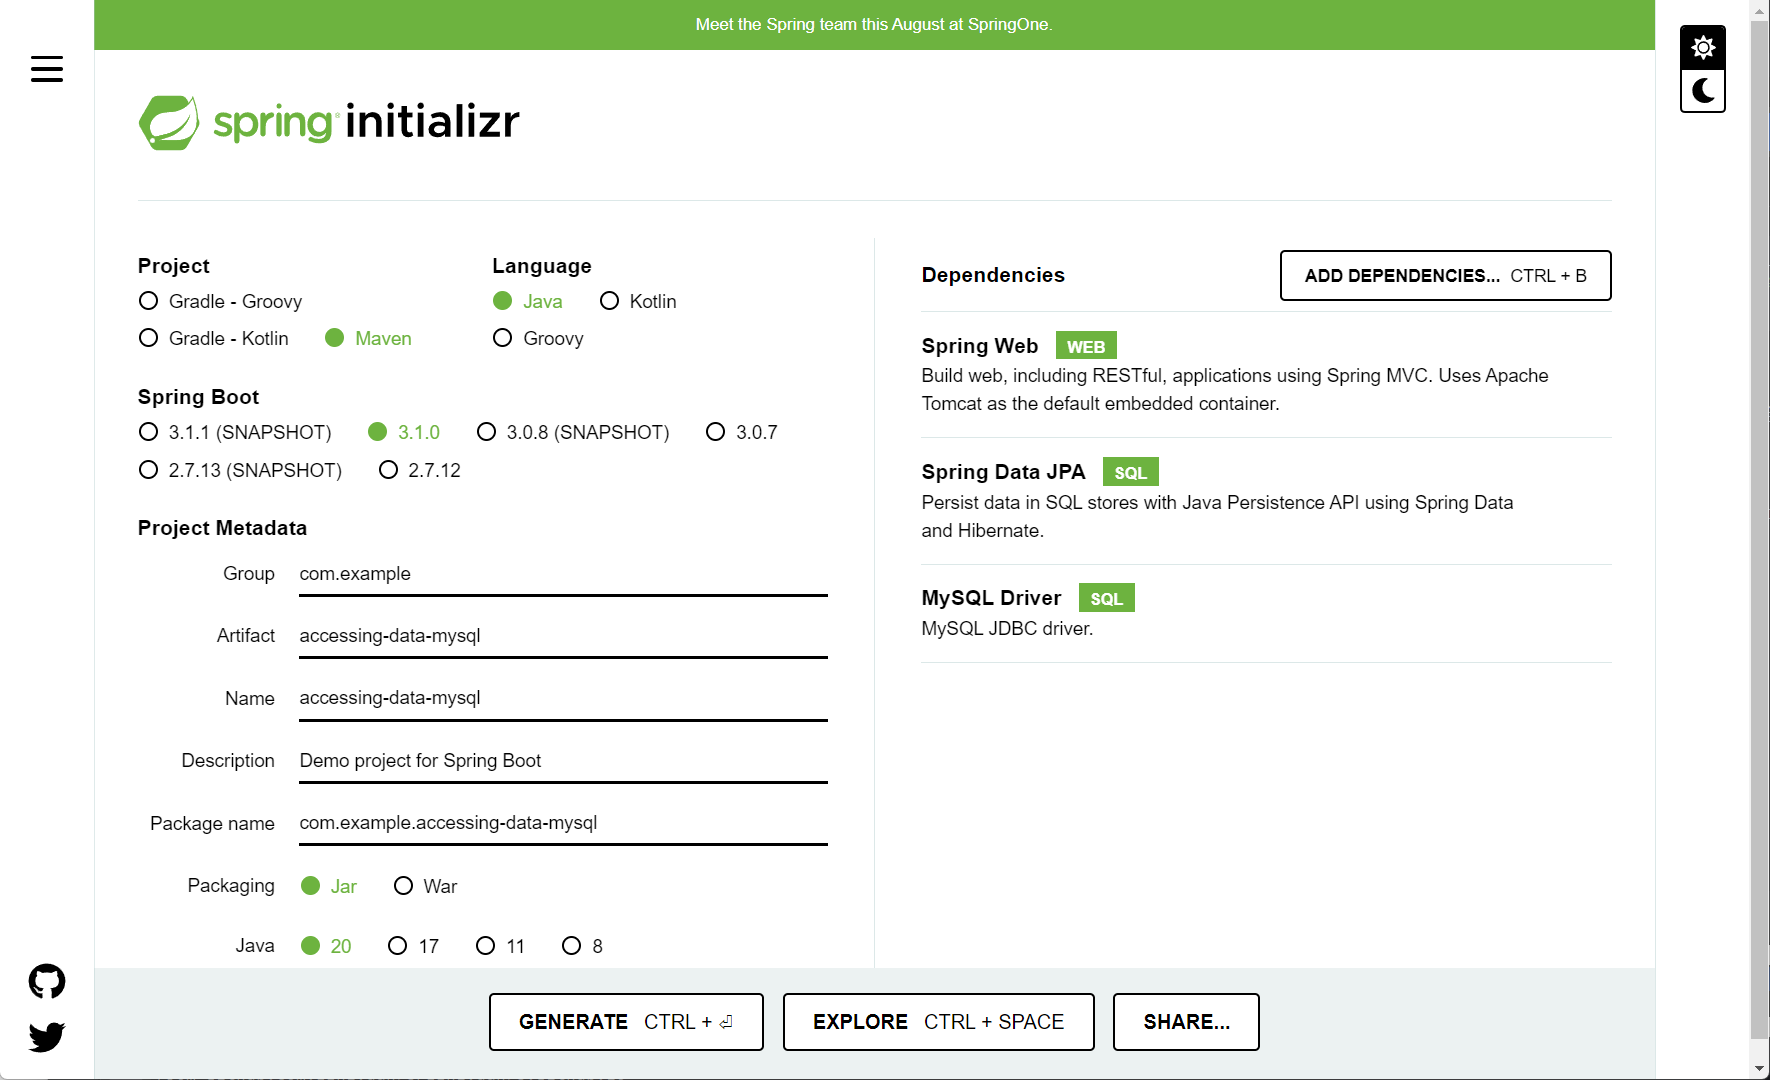Click the MySQL JDBC driver description
Image resolution: width=1770 pixels, height=1080 pixels.
click(1007, 629)
